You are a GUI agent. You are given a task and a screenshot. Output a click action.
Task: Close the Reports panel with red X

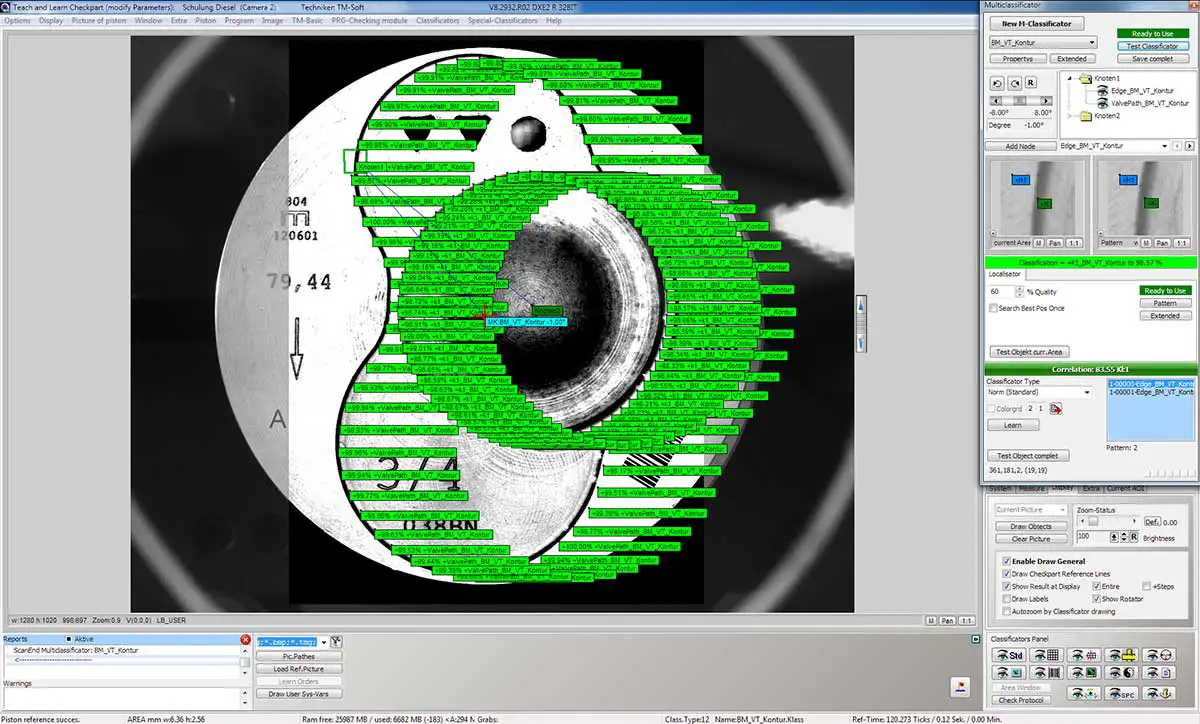(245, 639)
